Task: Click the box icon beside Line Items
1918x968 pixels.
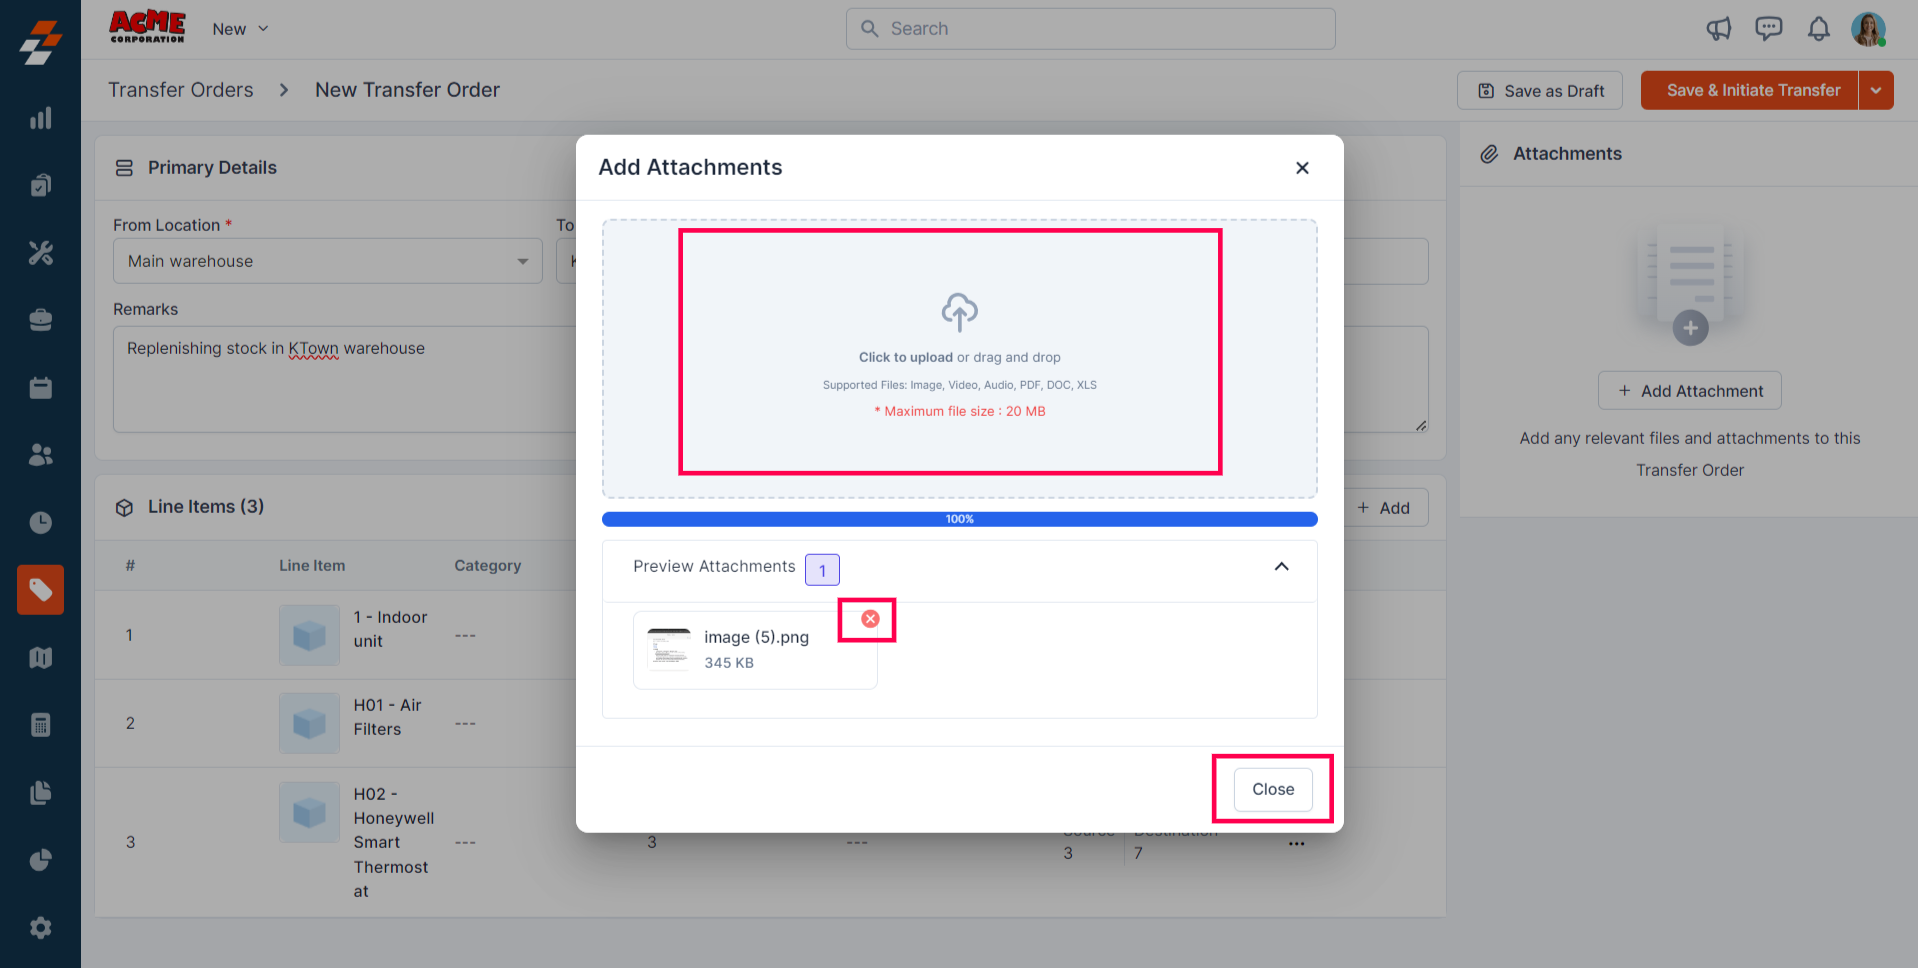Action: 124,507
